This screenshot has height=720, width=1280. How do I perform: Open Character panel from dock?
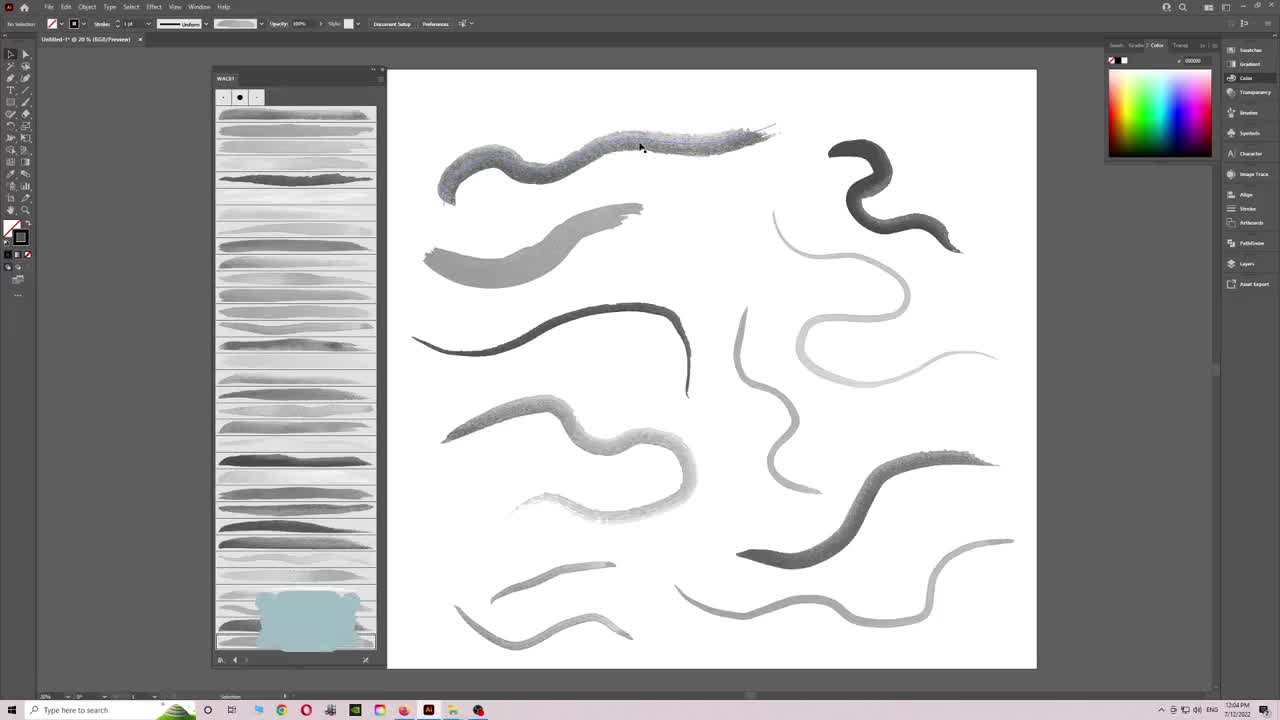click(1244, 154)
